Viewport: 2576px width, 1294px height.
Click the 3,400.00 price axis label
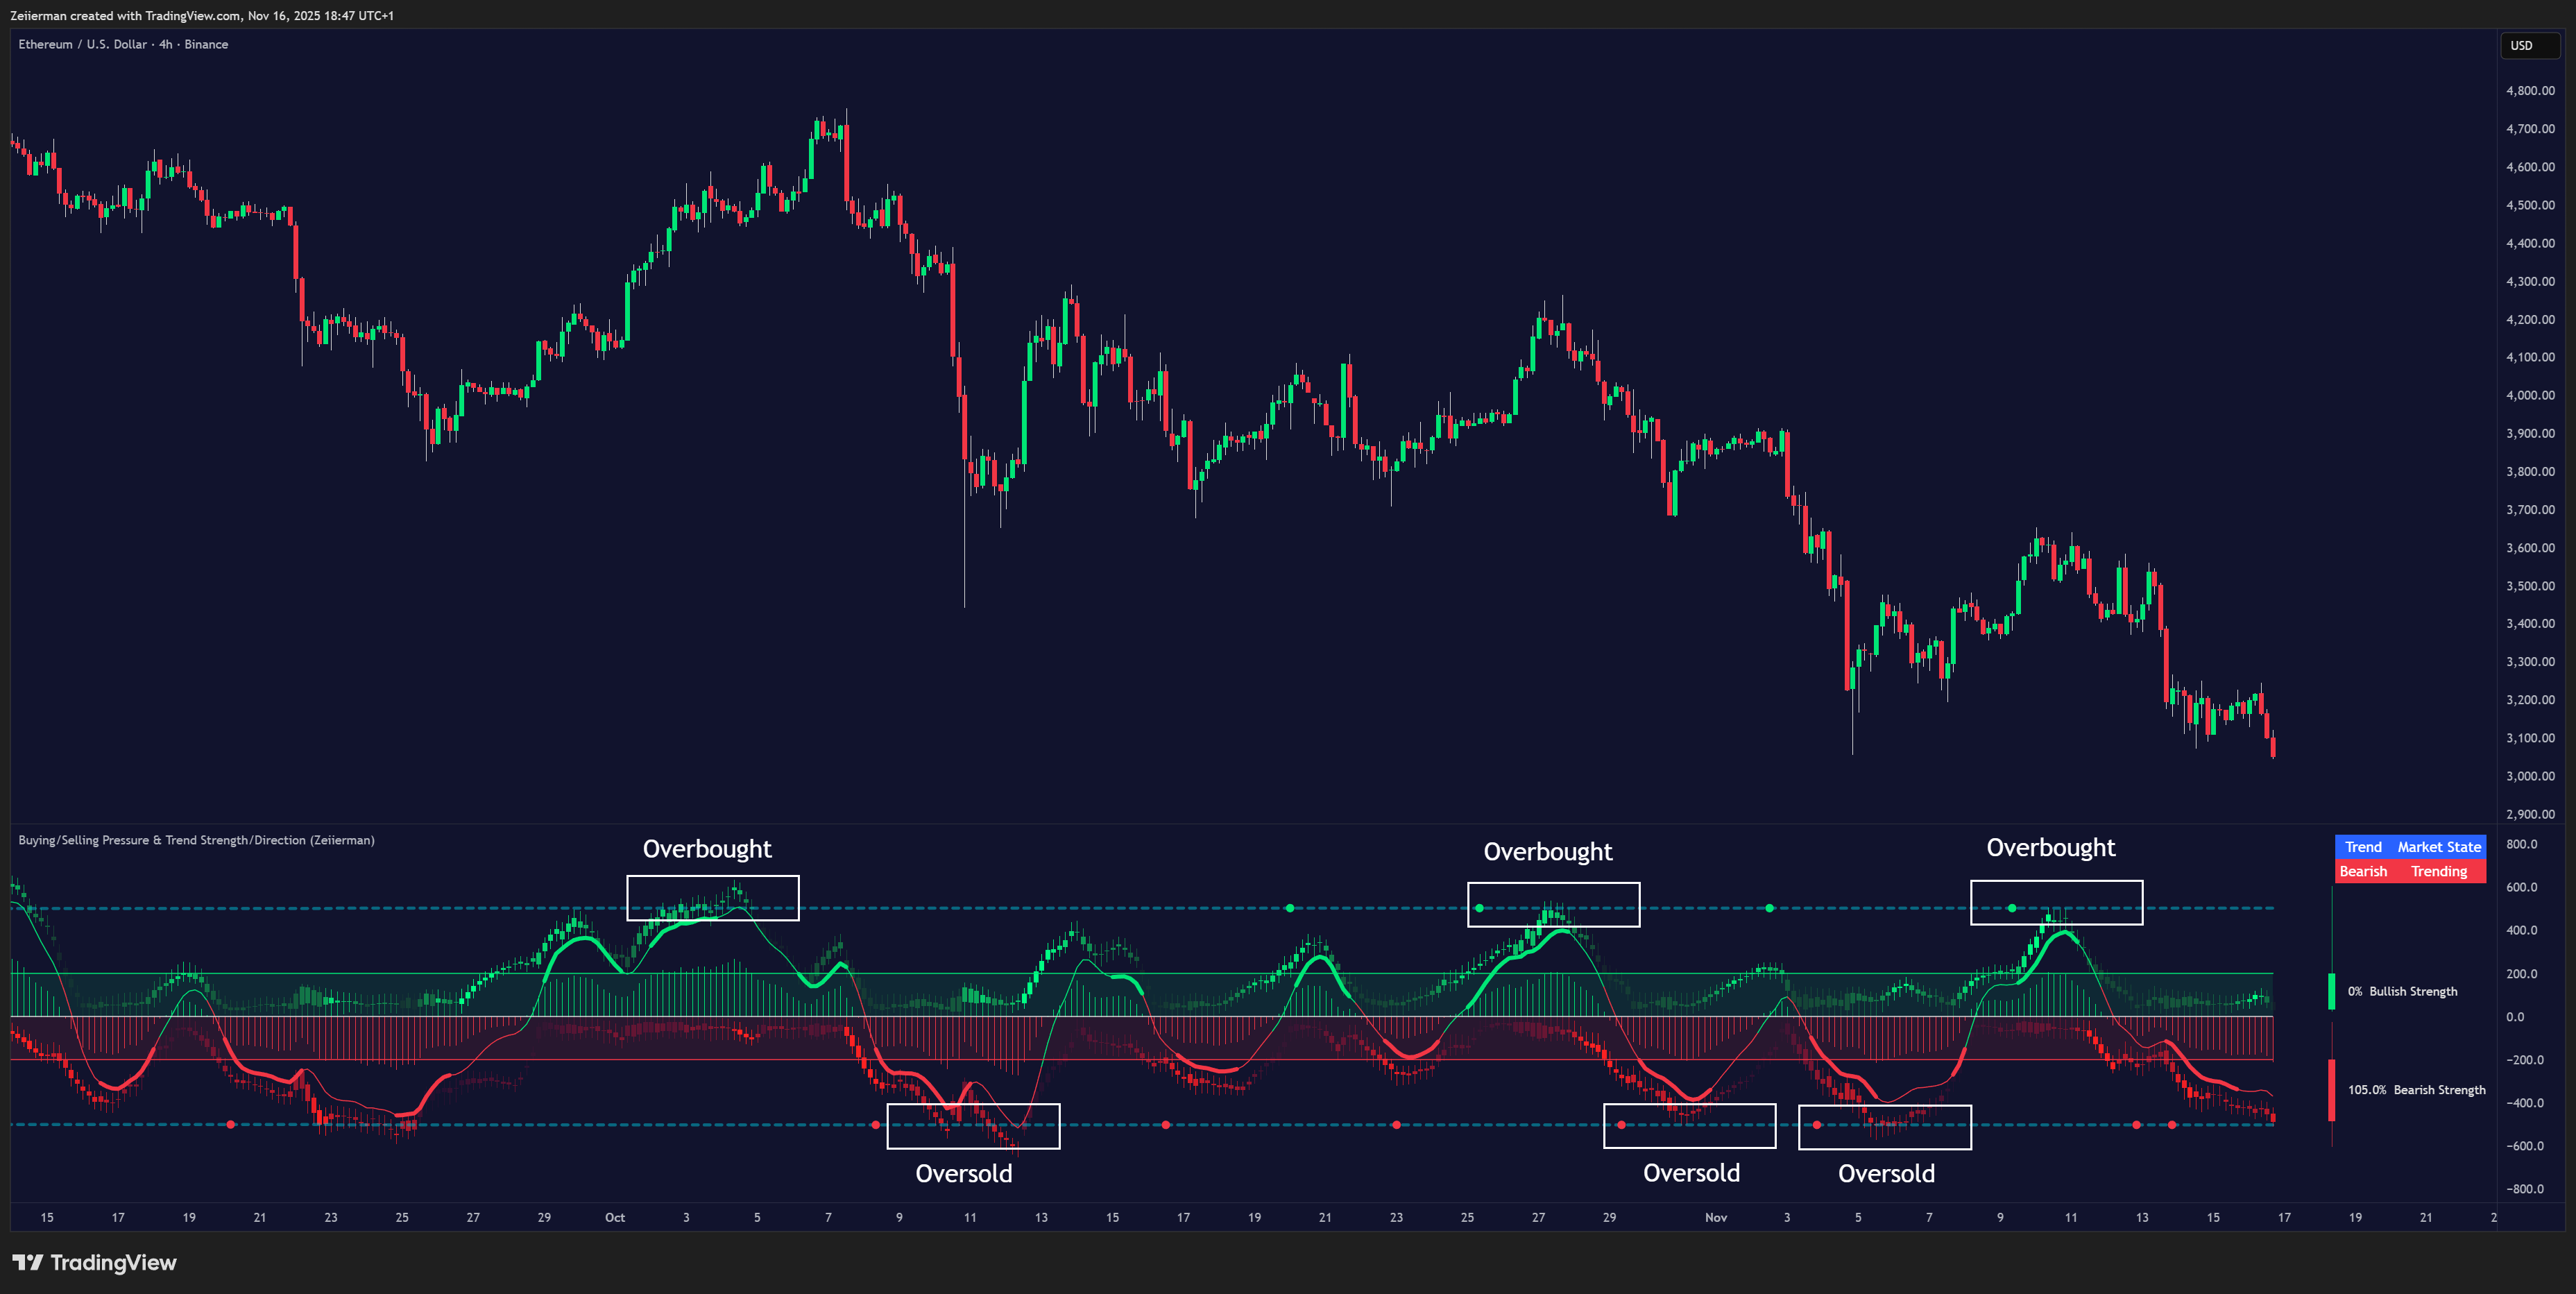(2530, 623)
